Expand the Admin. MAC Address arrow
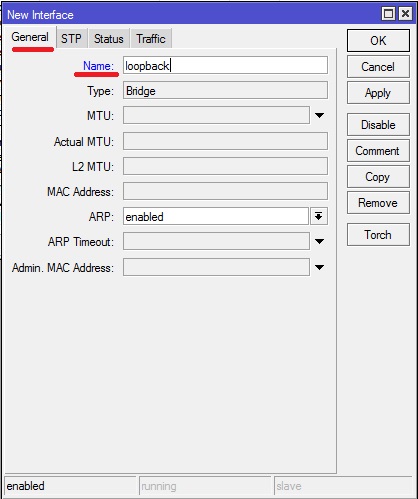 [319, 267]
